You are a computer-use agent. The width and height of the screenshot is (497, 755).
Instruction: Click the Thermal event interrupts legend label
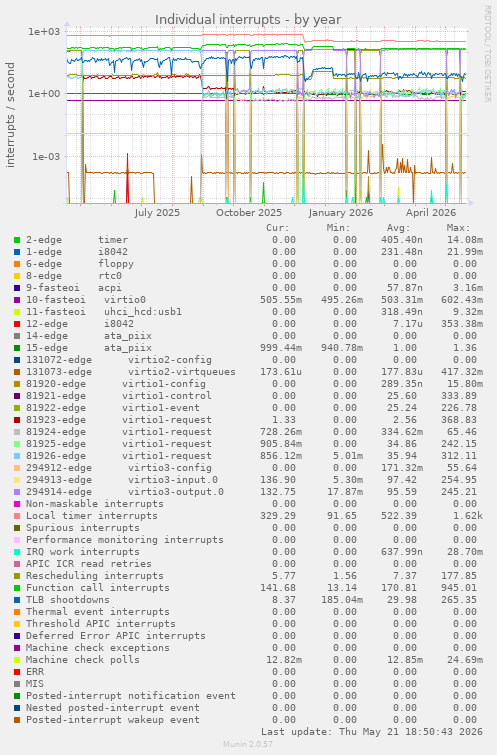[x=98, y=612]
